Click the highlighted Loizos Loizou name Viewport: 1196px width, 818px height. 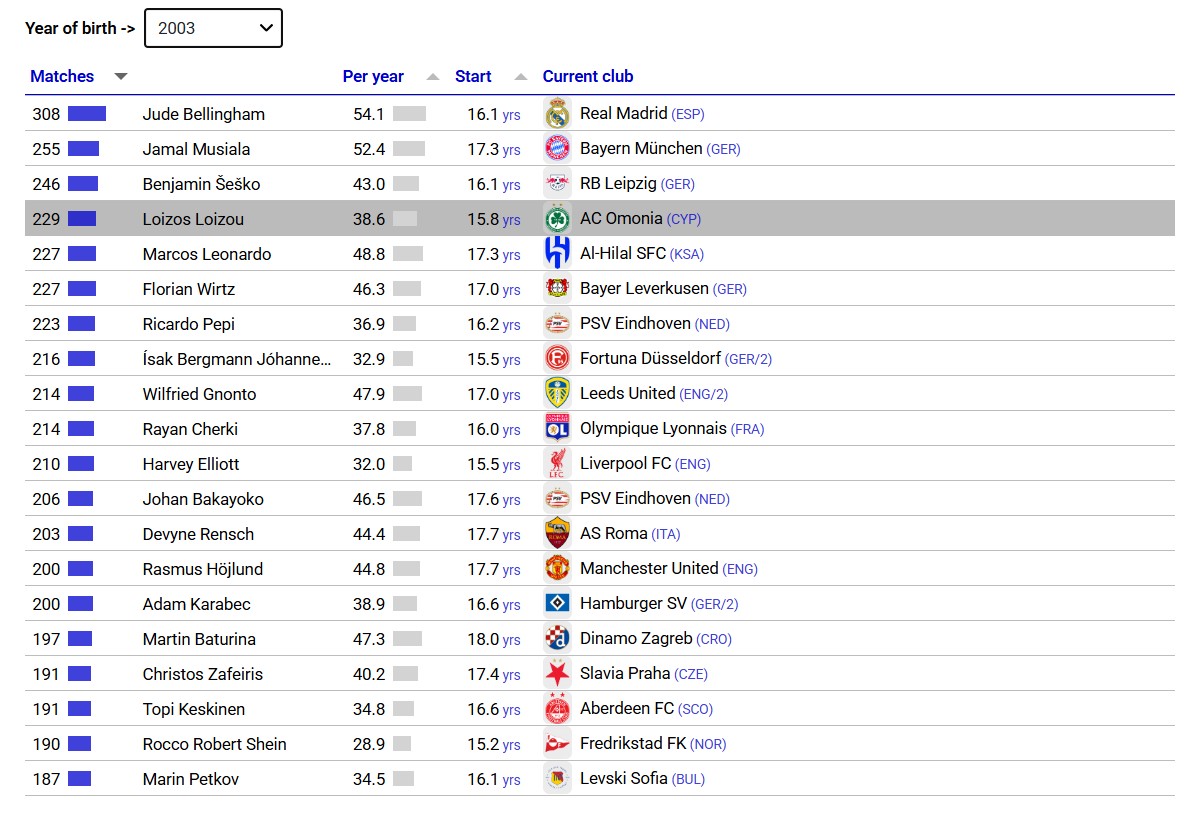point(193,219)
